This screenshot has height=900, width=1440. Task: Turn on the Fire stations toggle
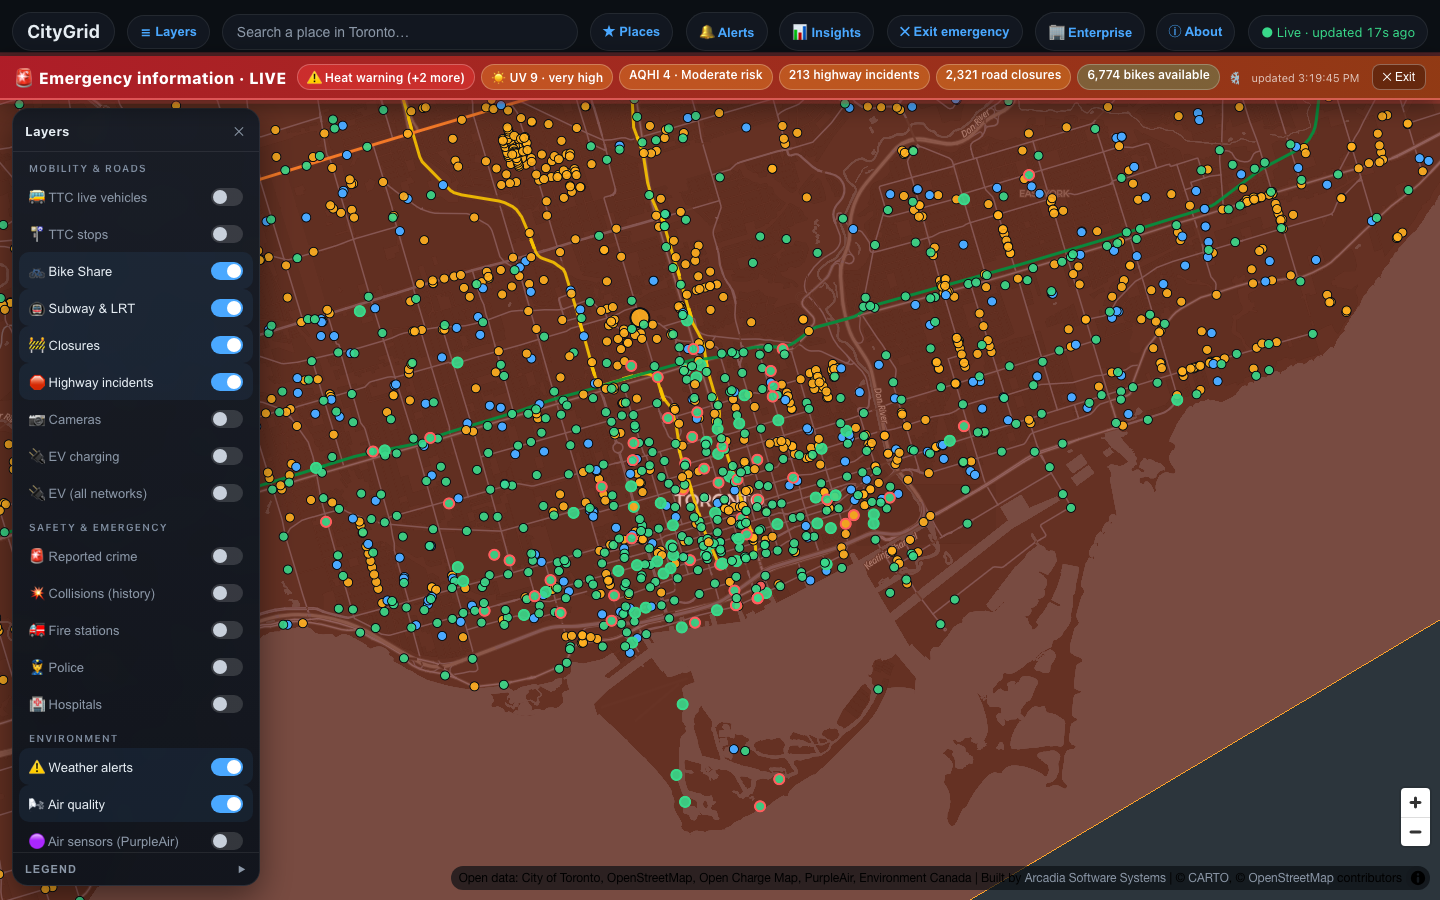point(227,630)
